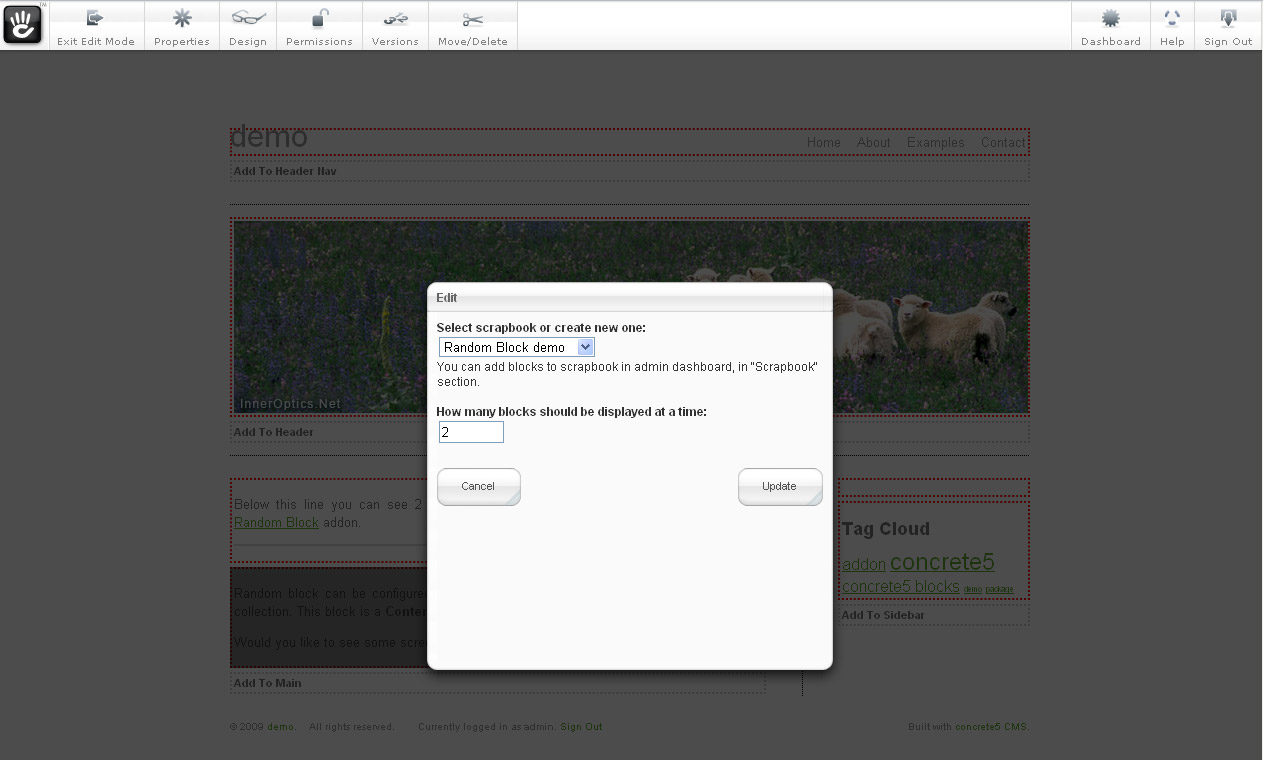Image resolution: width=1263 pixels, height=760 pixels.
Task: Click the 'package' tag link
Action: tap(999, 590)
